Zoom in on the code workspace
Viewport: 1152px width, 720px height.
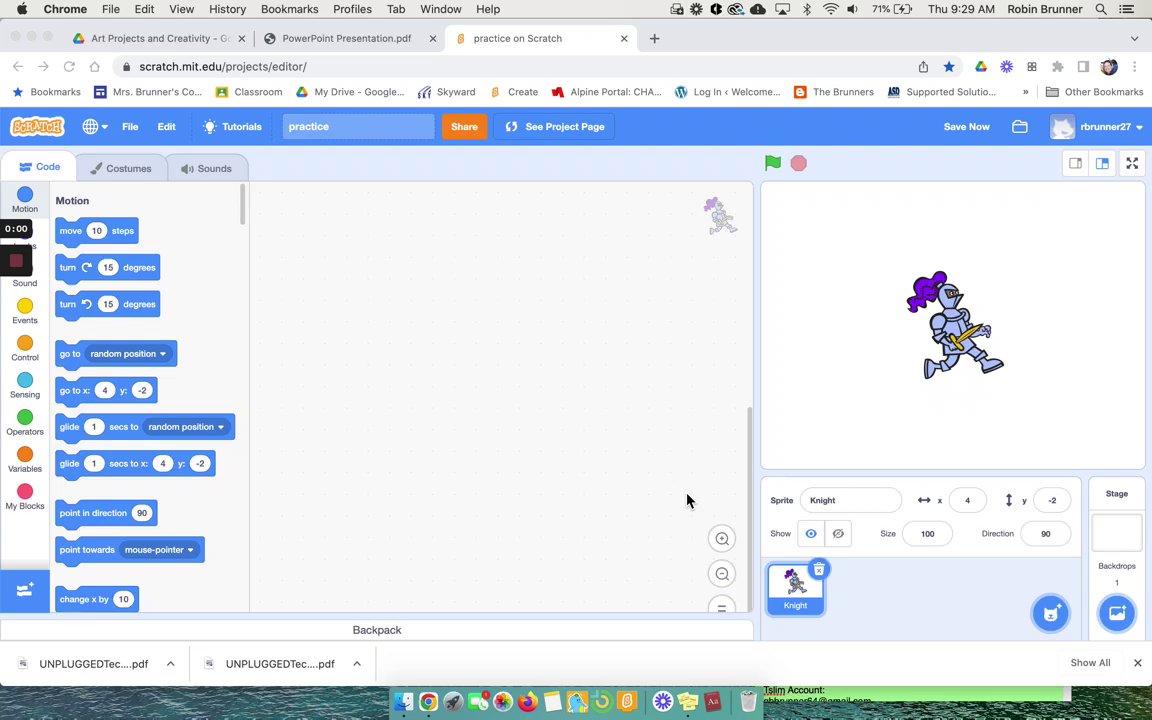coord(722,539)
